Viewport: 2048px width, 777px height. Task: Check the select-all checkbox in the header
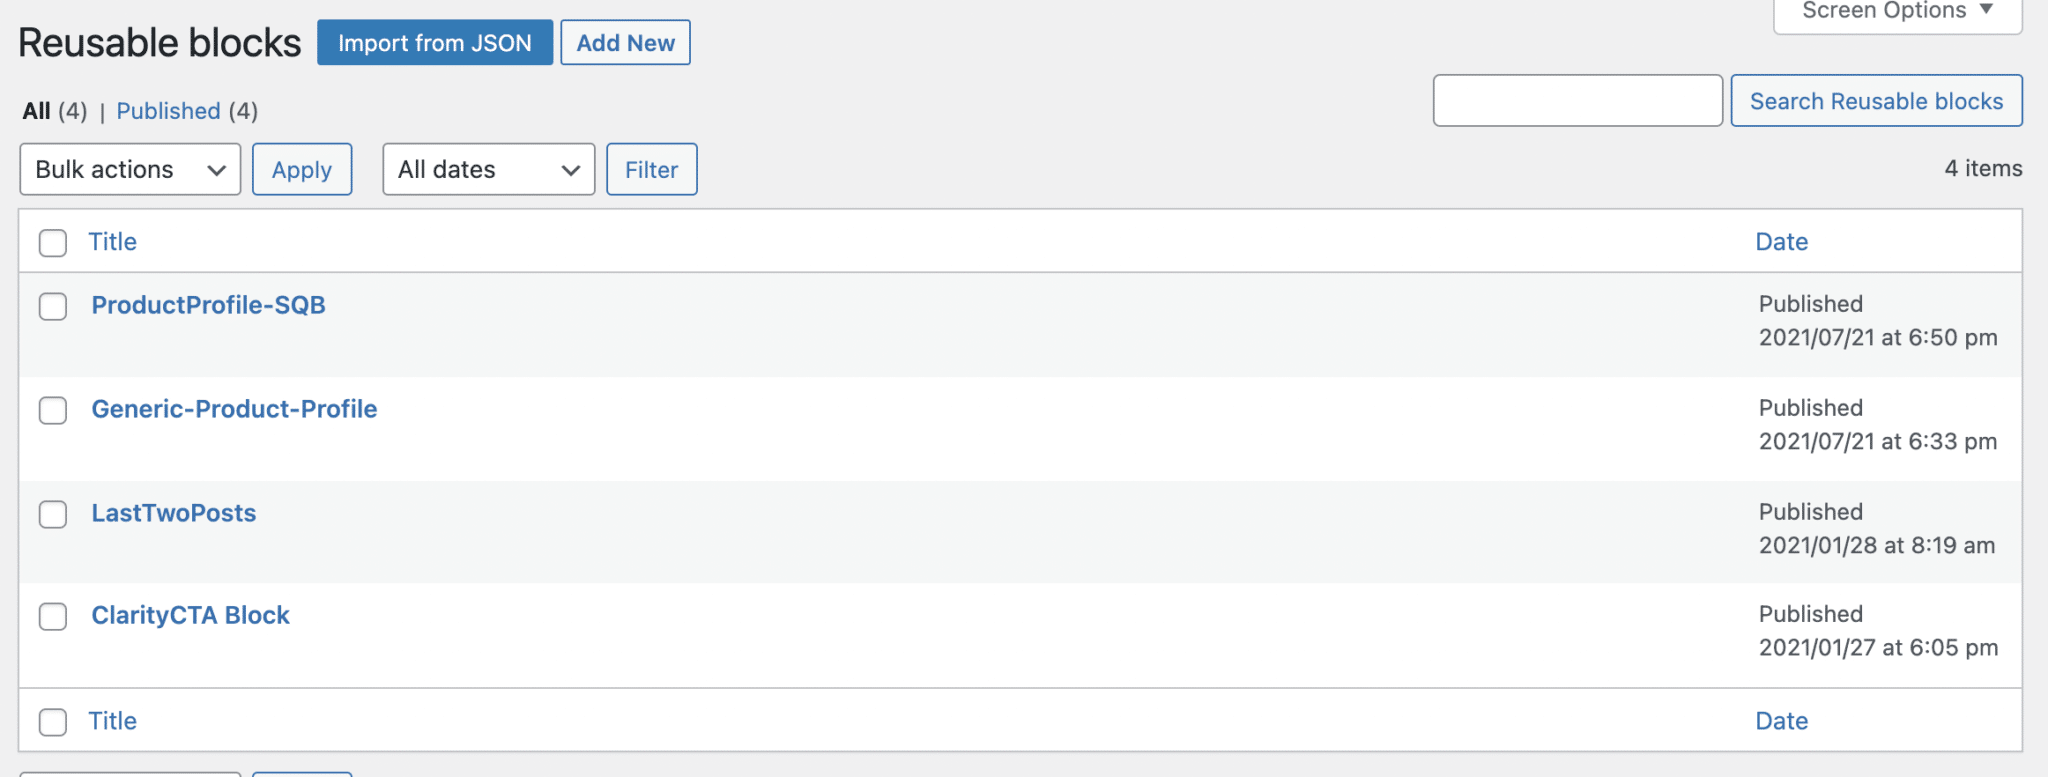pos(53,242)
